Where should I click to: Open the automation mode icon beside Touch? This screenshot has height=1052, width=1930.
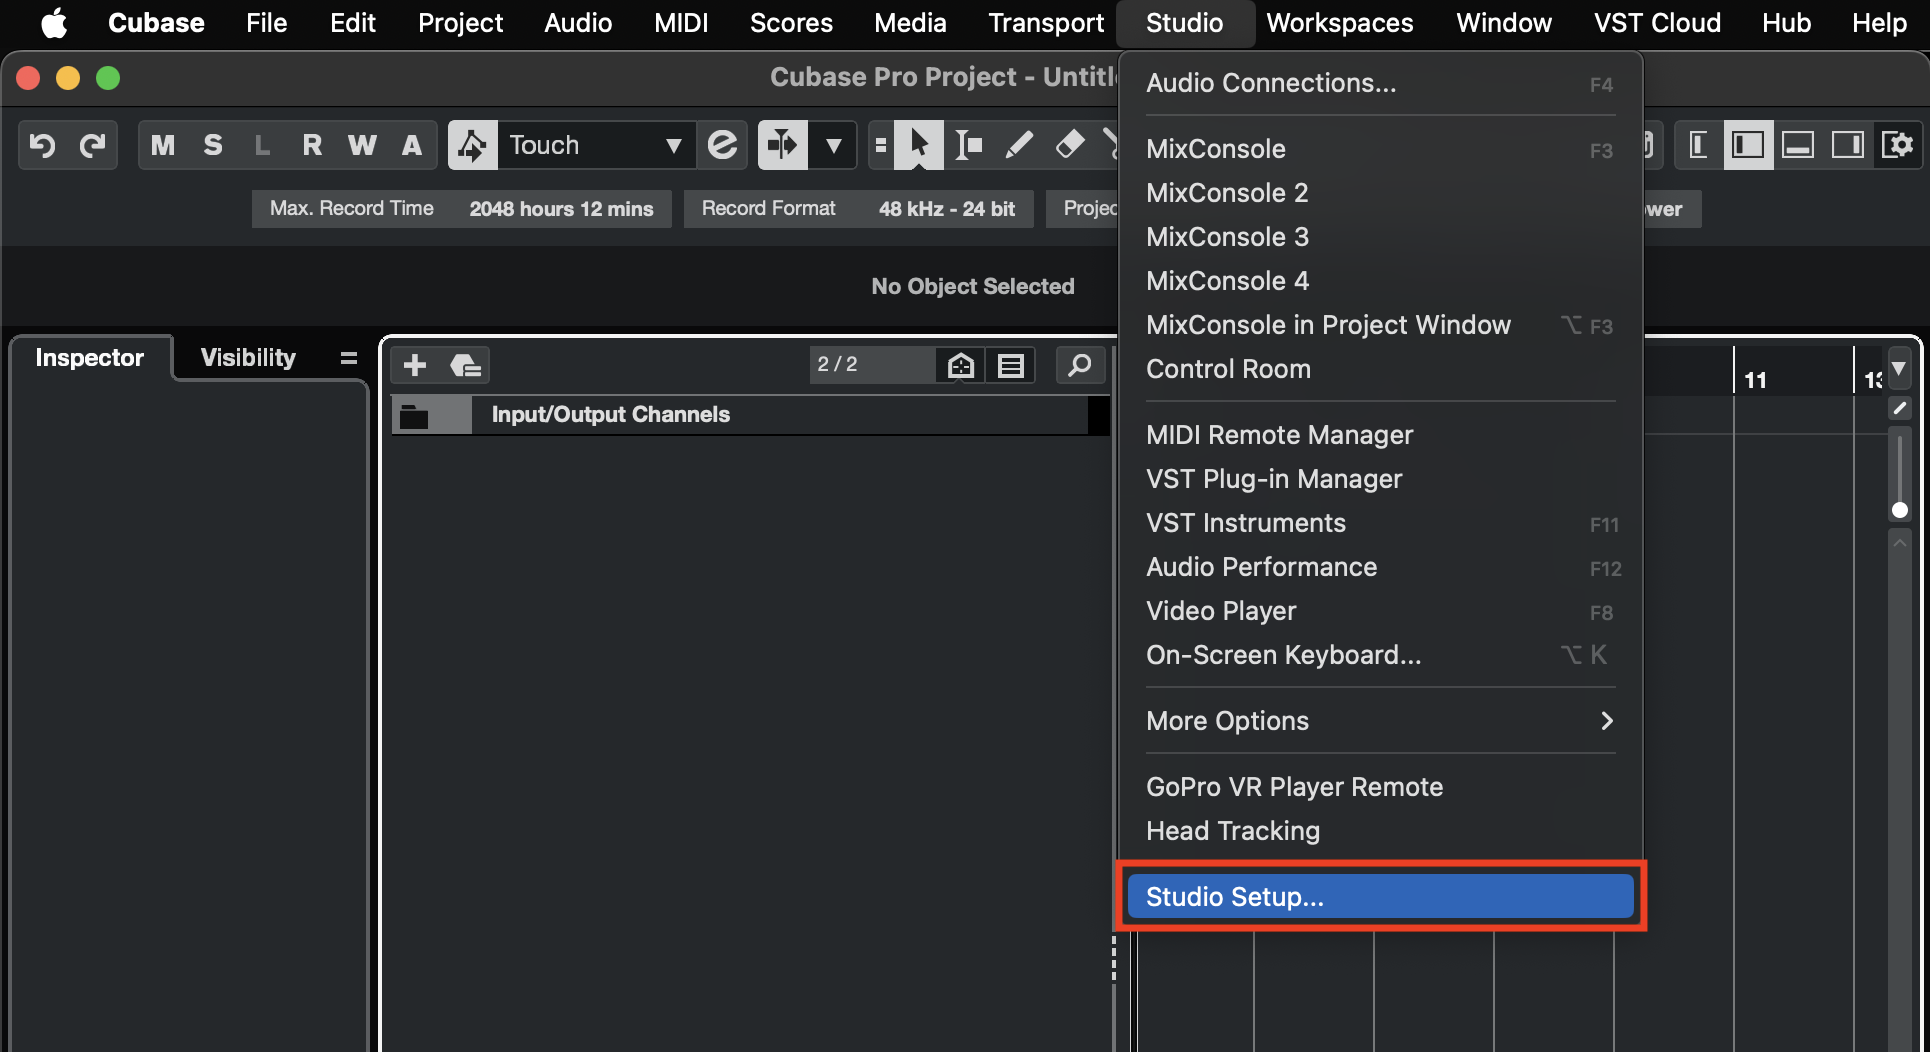click(x=473, y=146)
